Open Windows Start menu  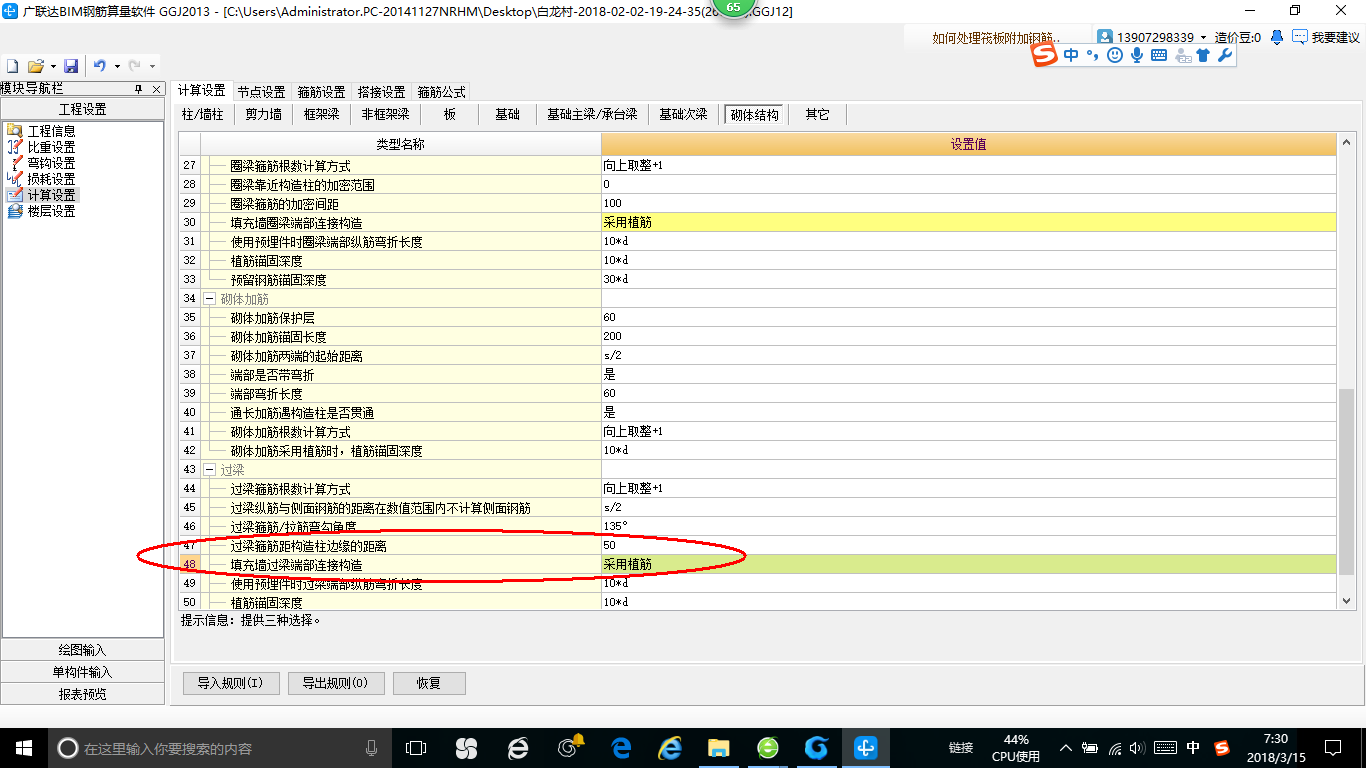pyautogui.click(x=22, y=747)
